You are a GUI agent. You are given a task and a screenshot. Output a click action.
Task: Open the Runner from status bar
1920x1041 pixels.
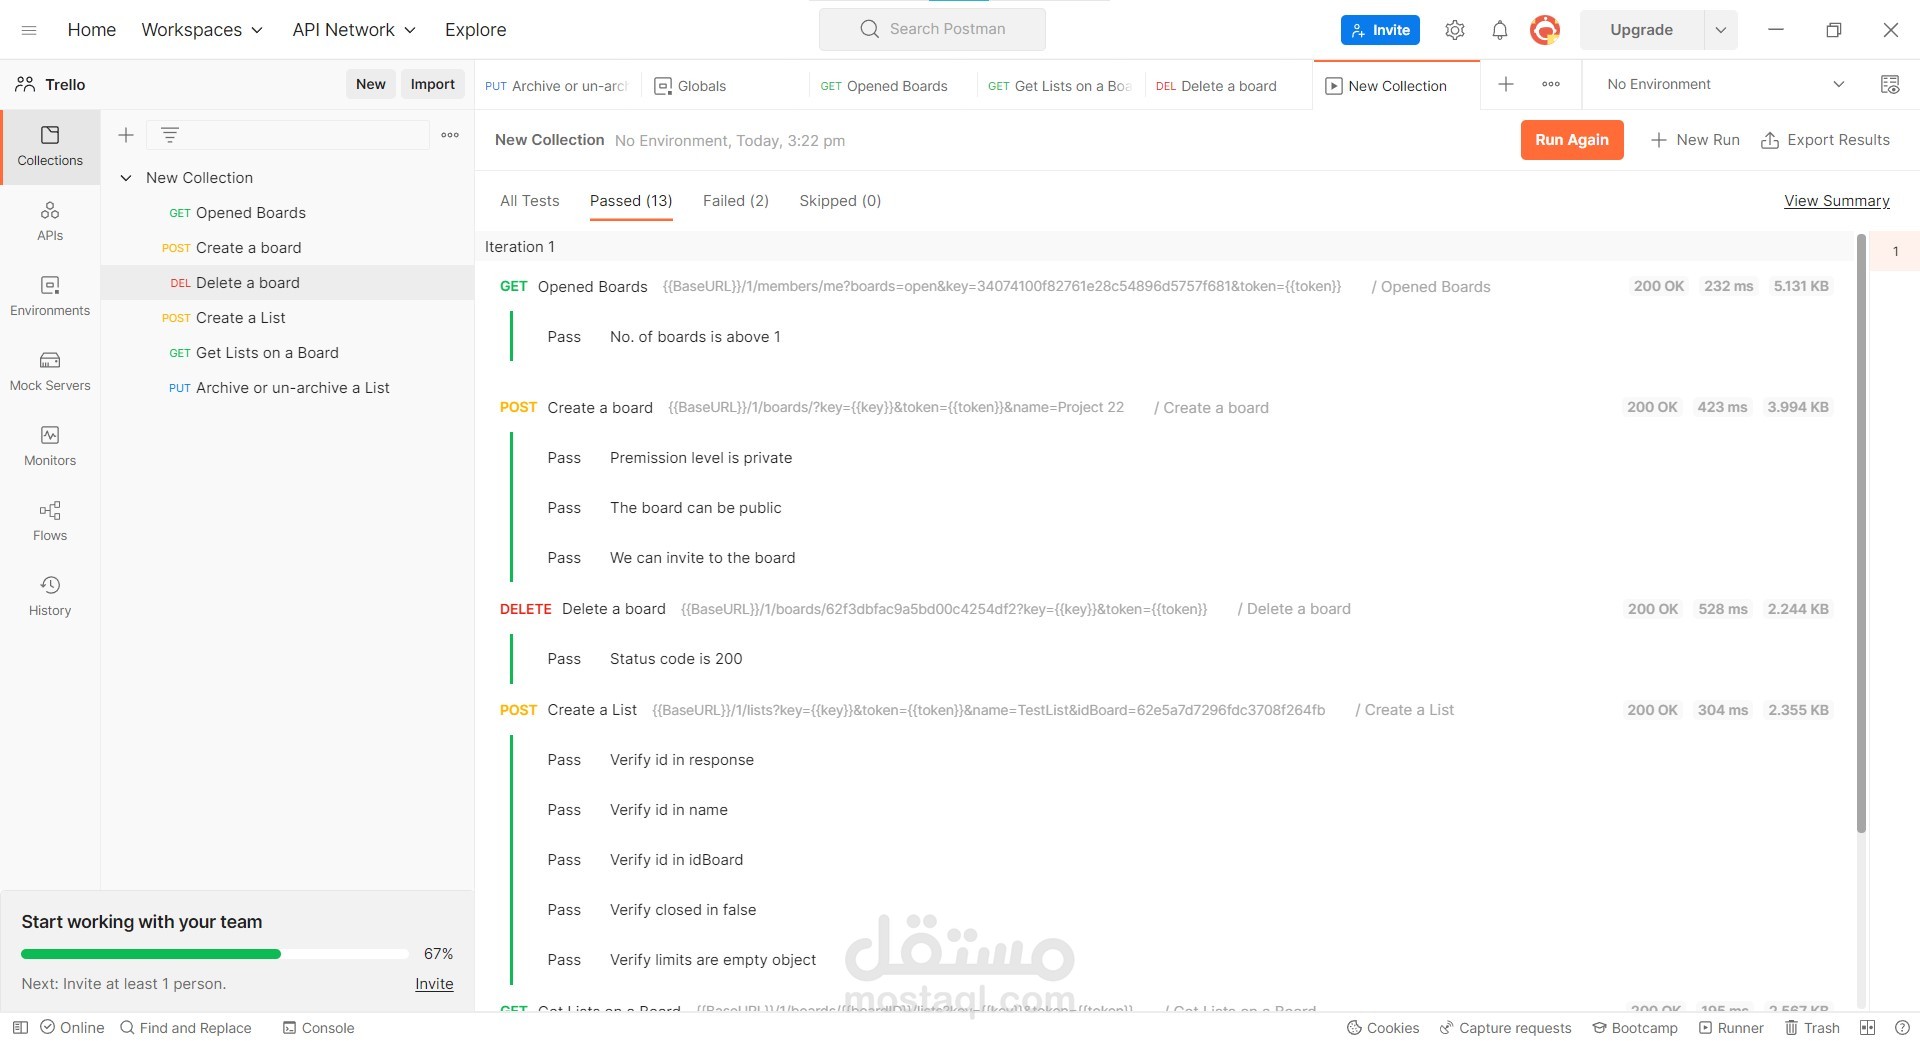pos(1731,1027)
